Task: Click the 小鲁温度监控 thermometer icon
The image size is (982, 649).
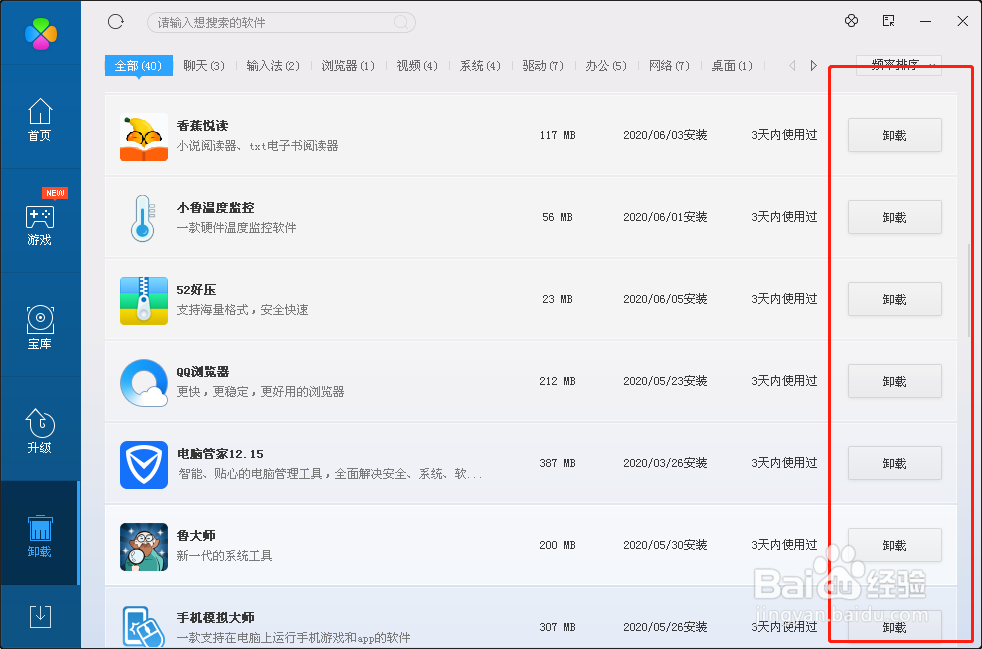Action: pyautogui.click(x=143, y=218)
